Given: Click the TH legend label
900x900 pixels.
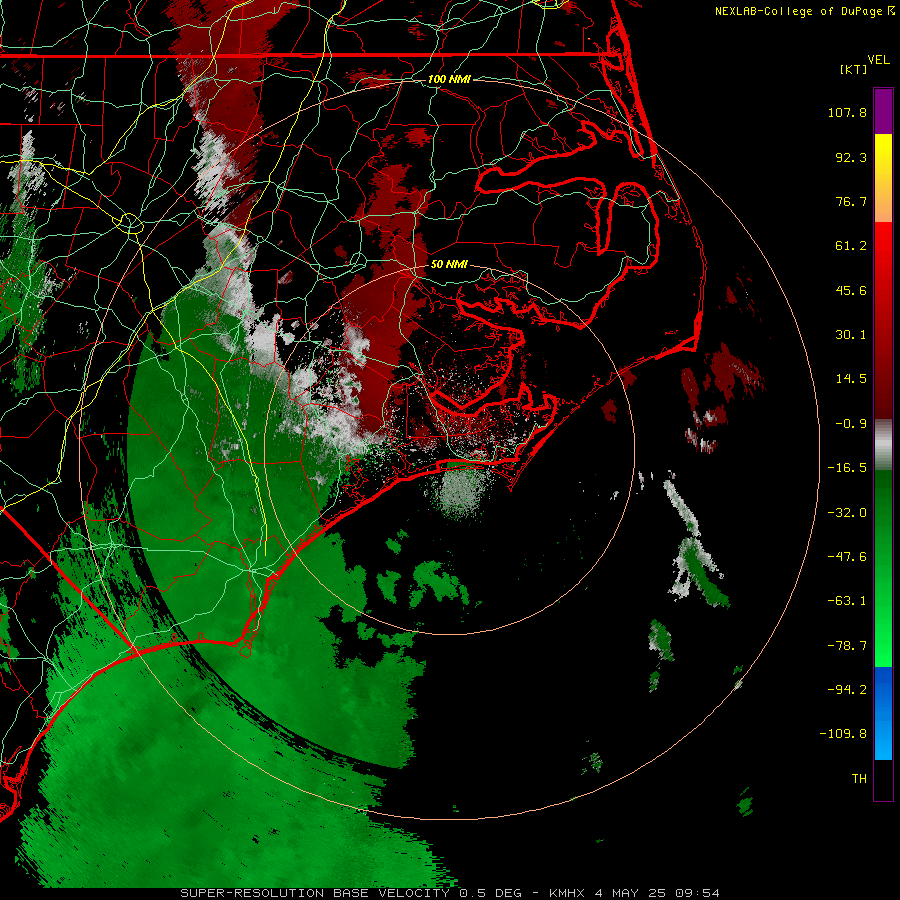Looking at the screenshot, I should point(859,779).
